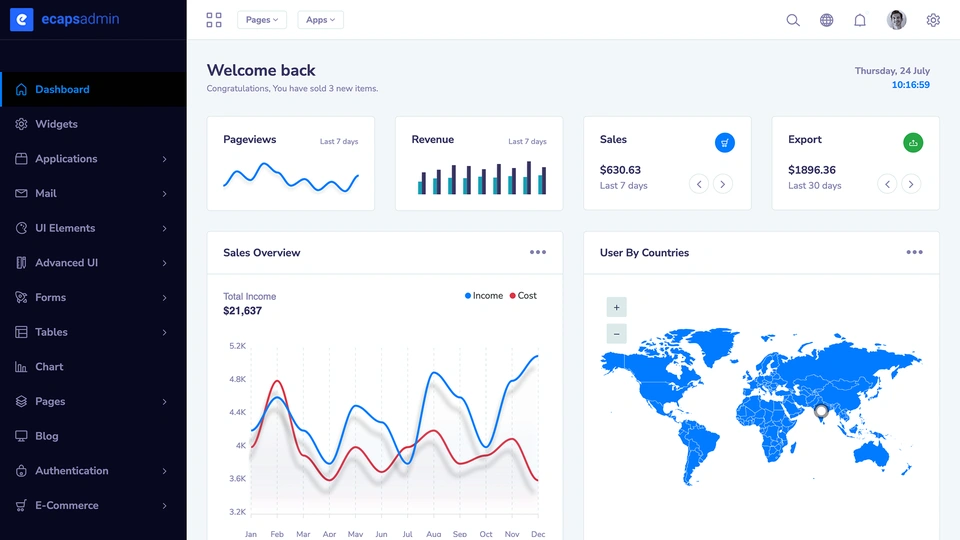Expand UI Elements submenu chevron
The width and height of the screenshot is (960, 540).
[x=165, y=228]
